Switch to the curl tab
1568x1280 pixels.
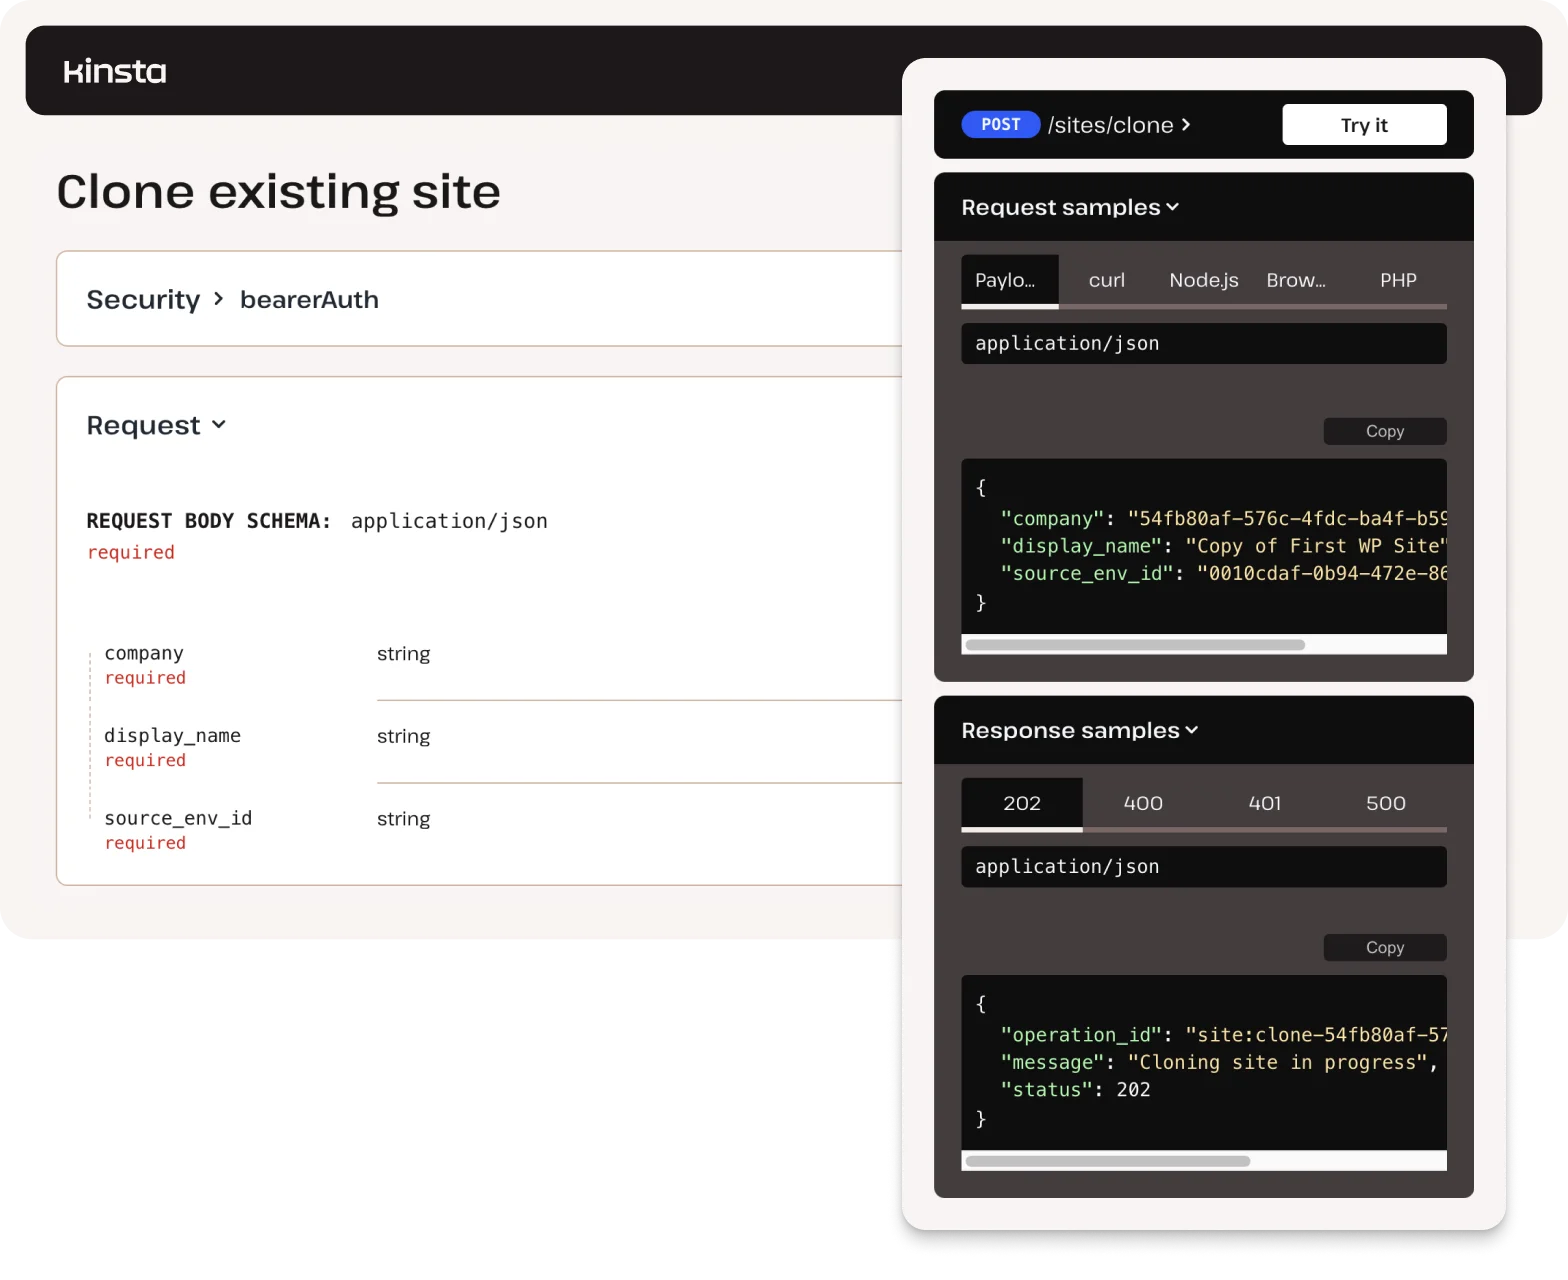[1106, 281]
